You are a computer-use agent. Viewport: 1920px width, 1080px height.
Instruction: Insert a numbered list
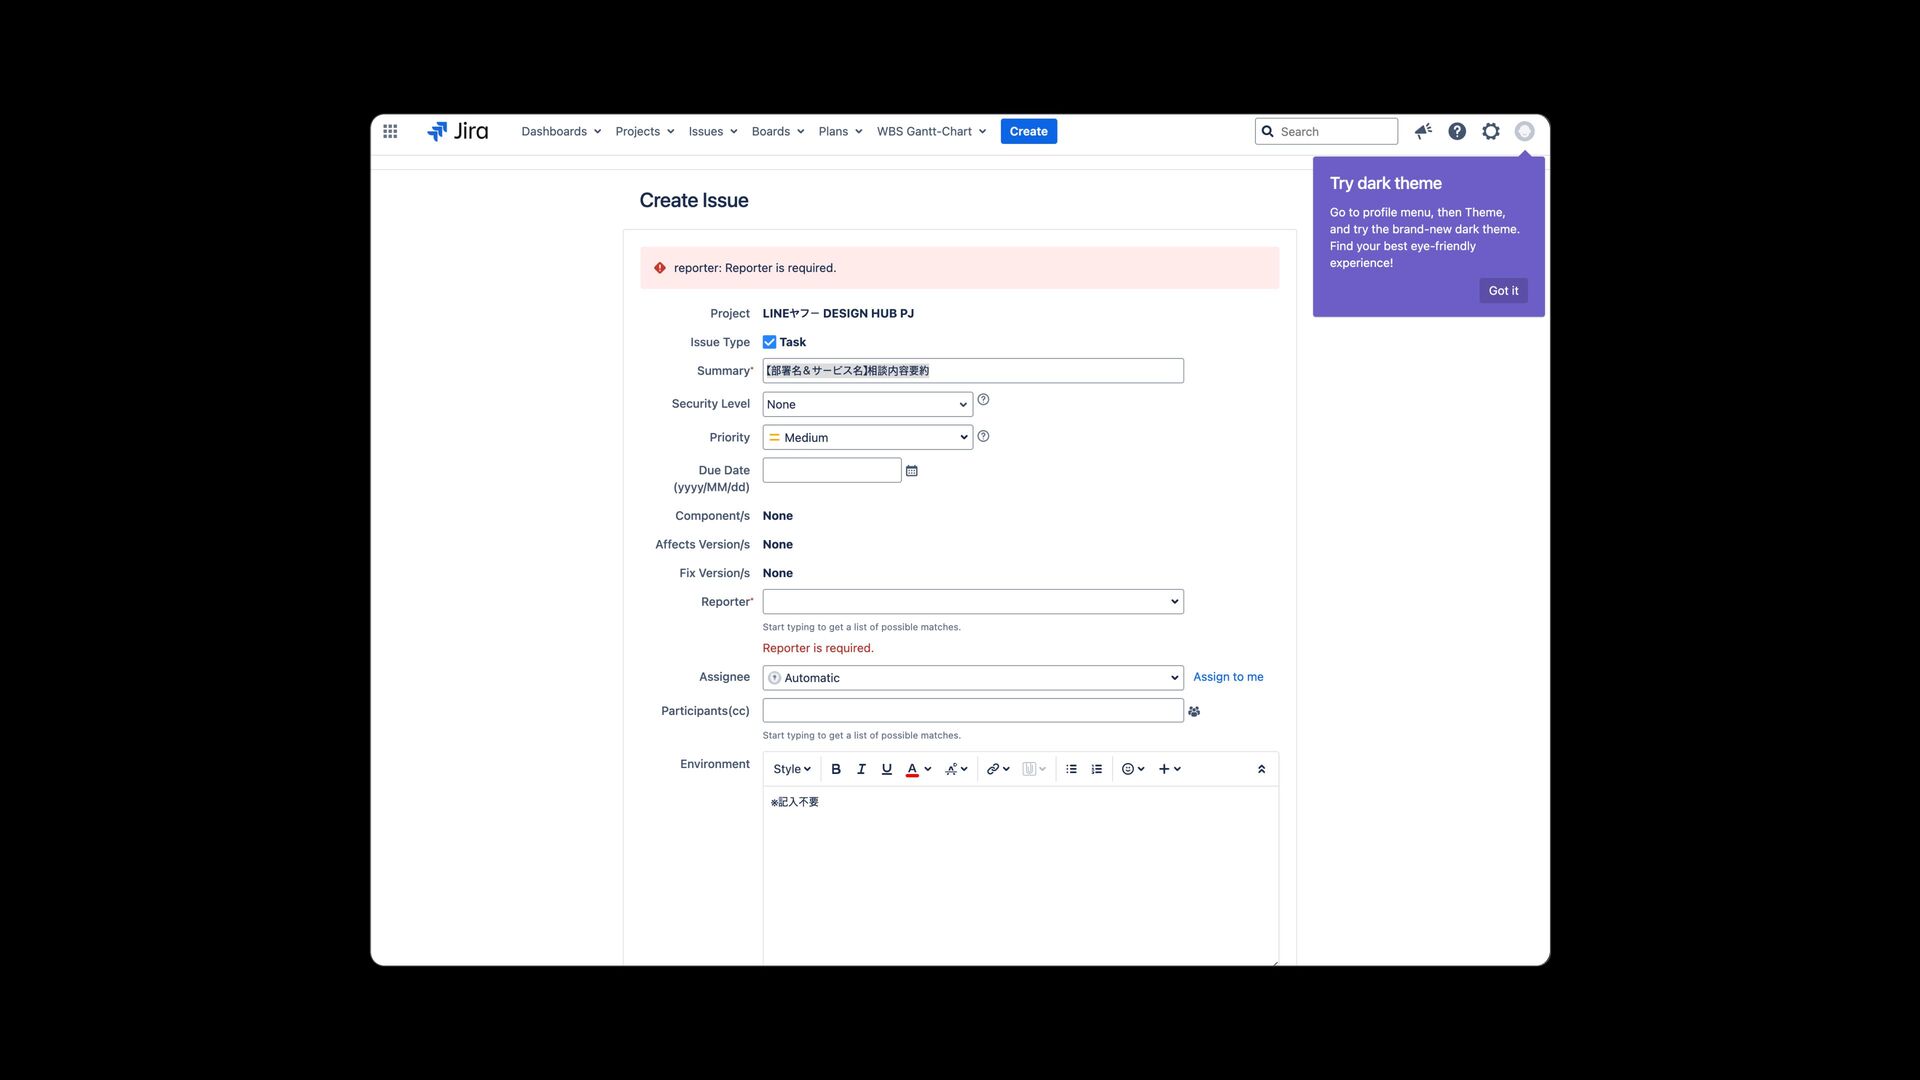1097,769
